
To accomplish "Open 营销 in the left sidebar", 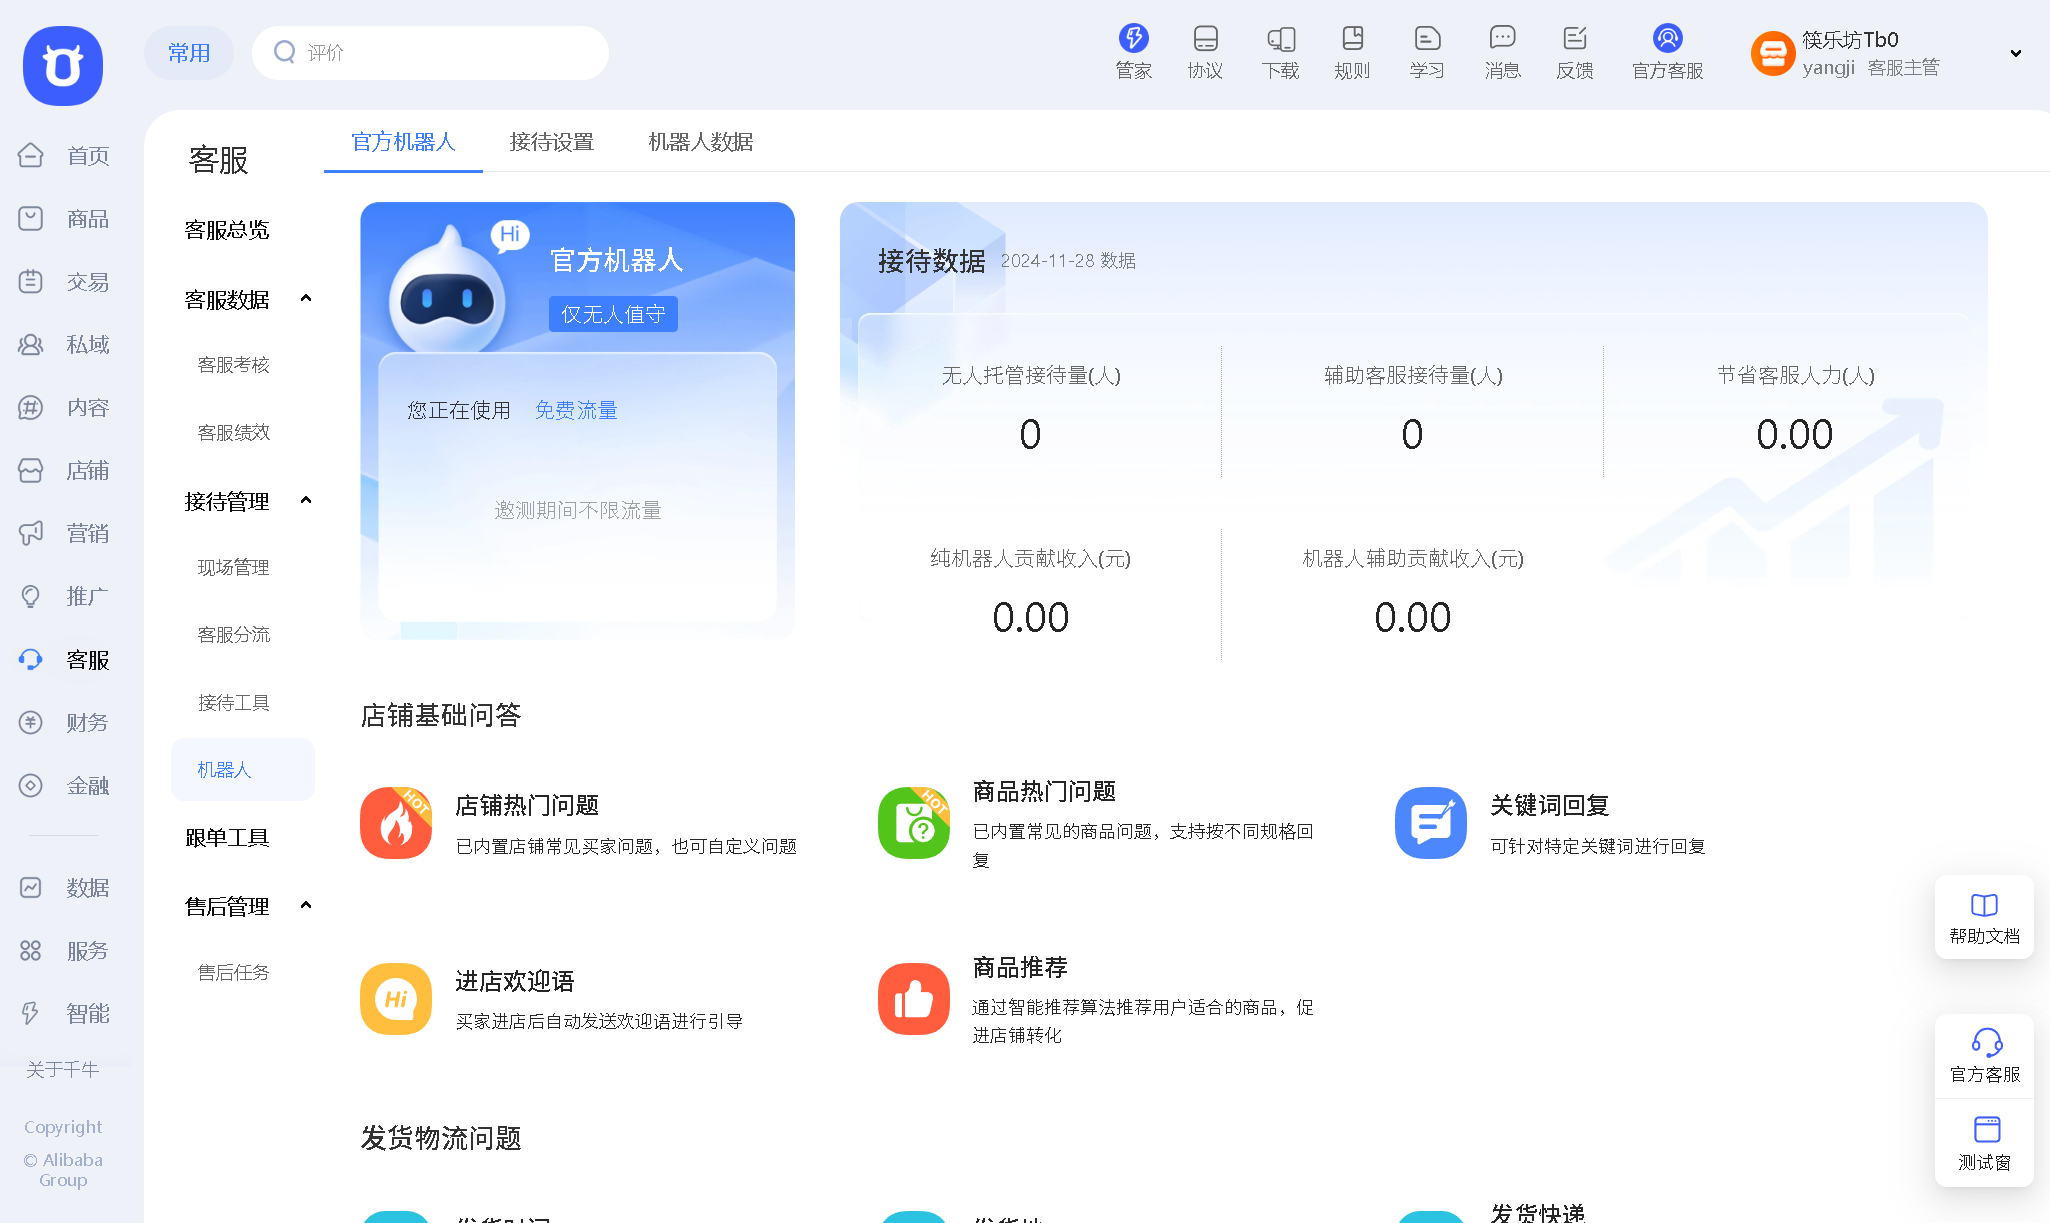I will [x=64, y=533].
